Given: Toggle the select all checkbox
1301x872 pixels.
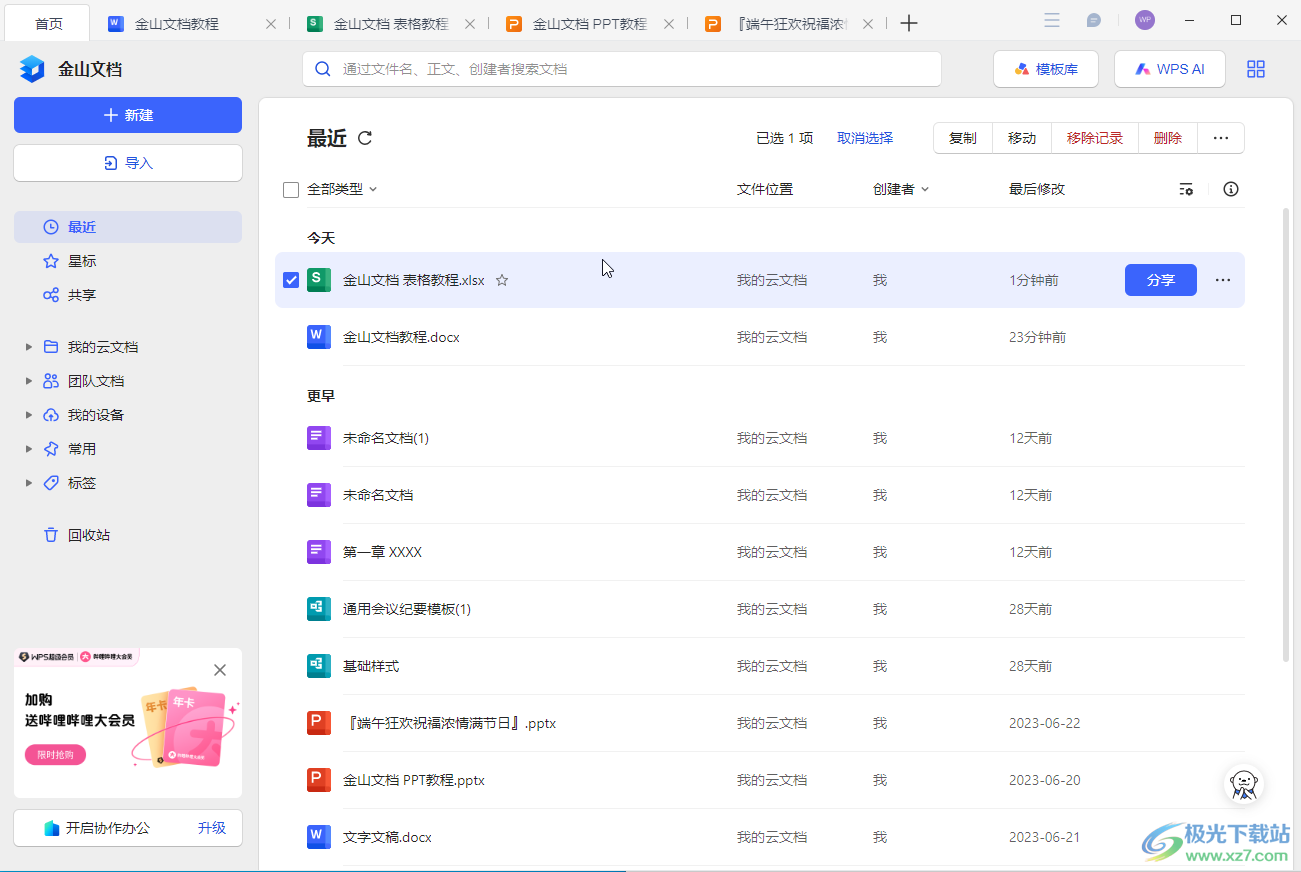Looking at the screenshot, I should click(x=291, y=189).
